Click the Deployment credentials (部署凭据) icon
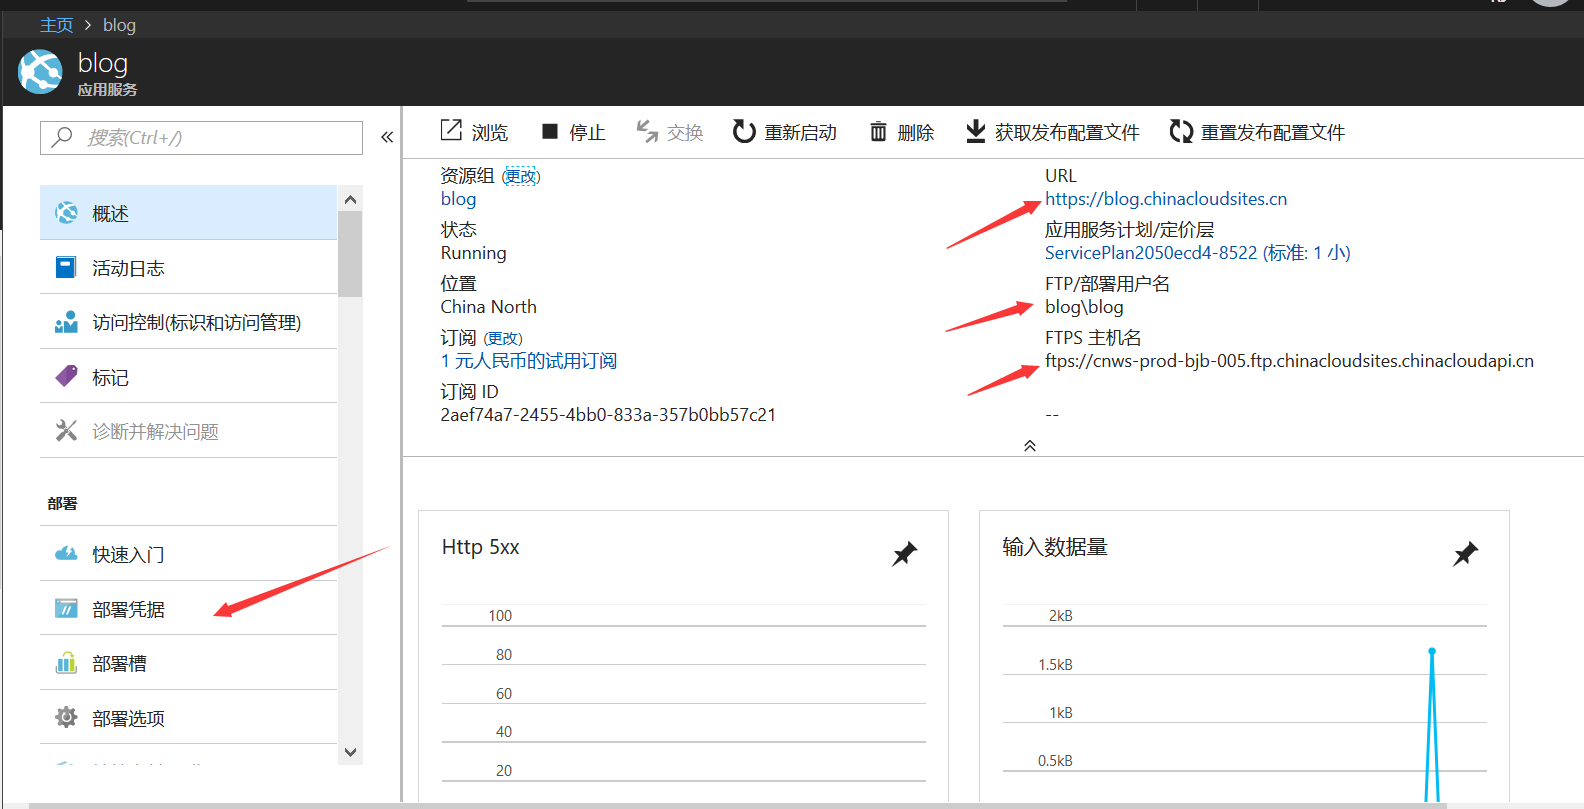The width and height of the screenshot is (1584, 809). [x=66, y=608]
